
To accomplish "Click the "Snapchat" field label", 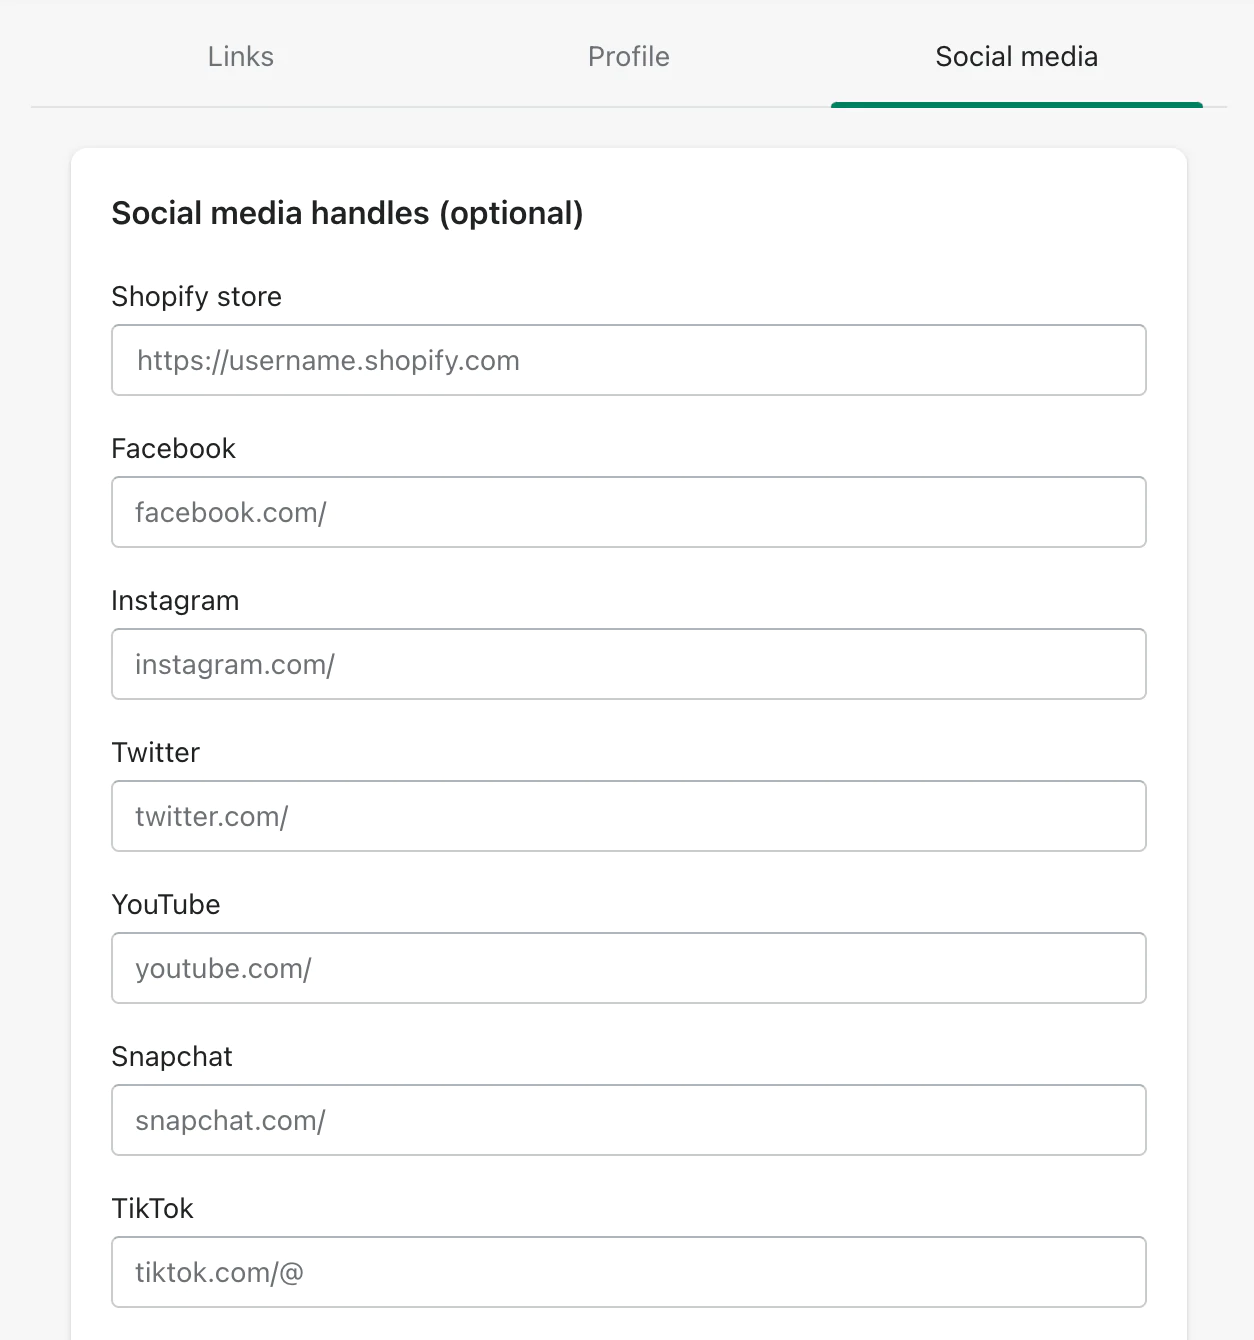I will click(x=171, y=1057).
